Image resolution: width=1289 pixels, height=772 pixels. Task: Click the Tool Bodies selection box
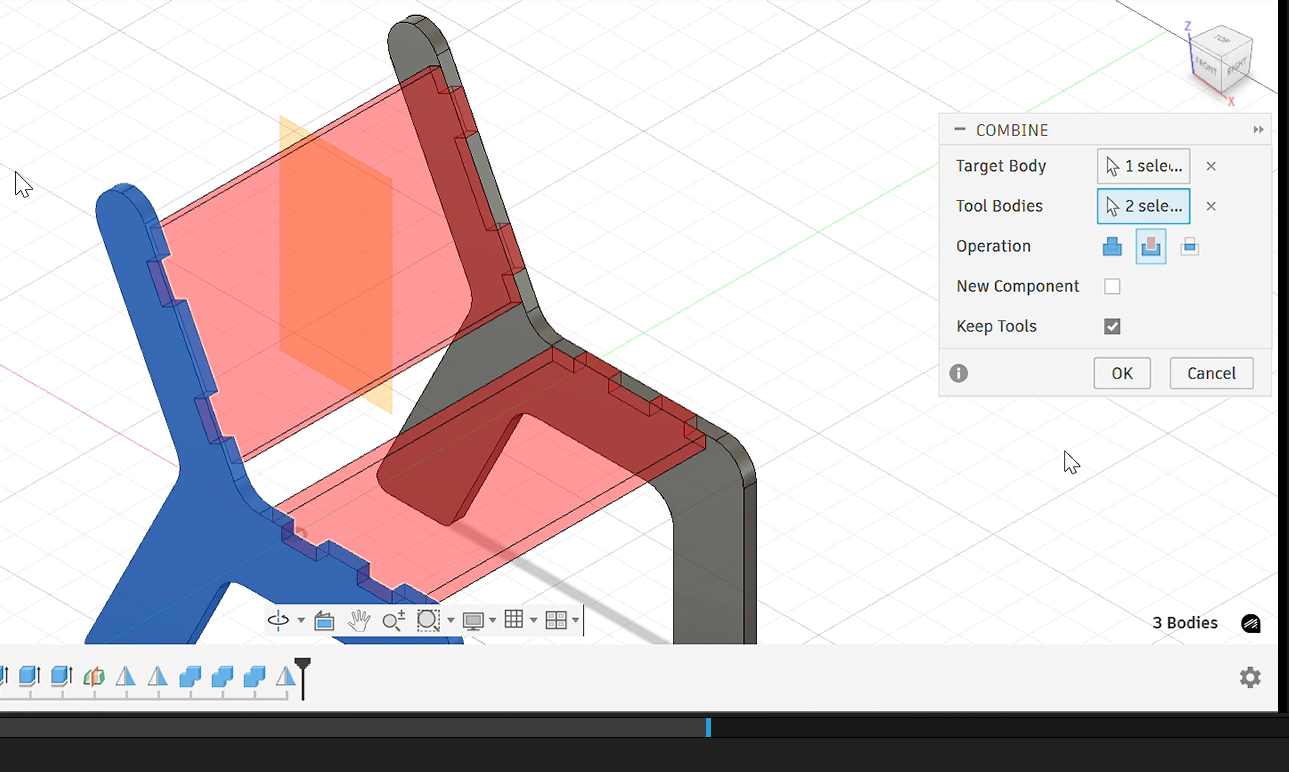click(x=1143, y=206)
